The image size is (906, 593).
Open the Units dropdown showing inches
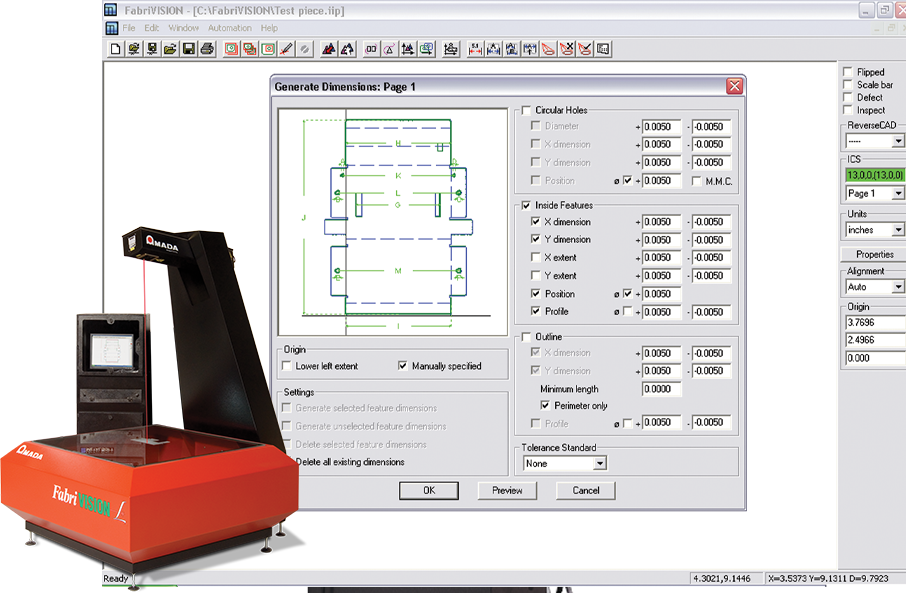pos(897,230)
